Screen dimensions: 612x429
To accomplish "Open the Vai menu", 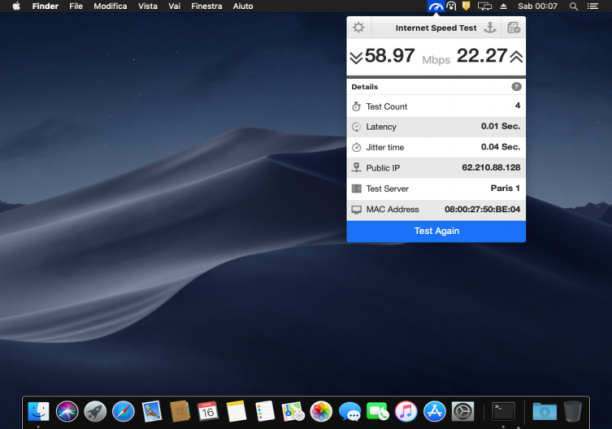I will [174, 6].
